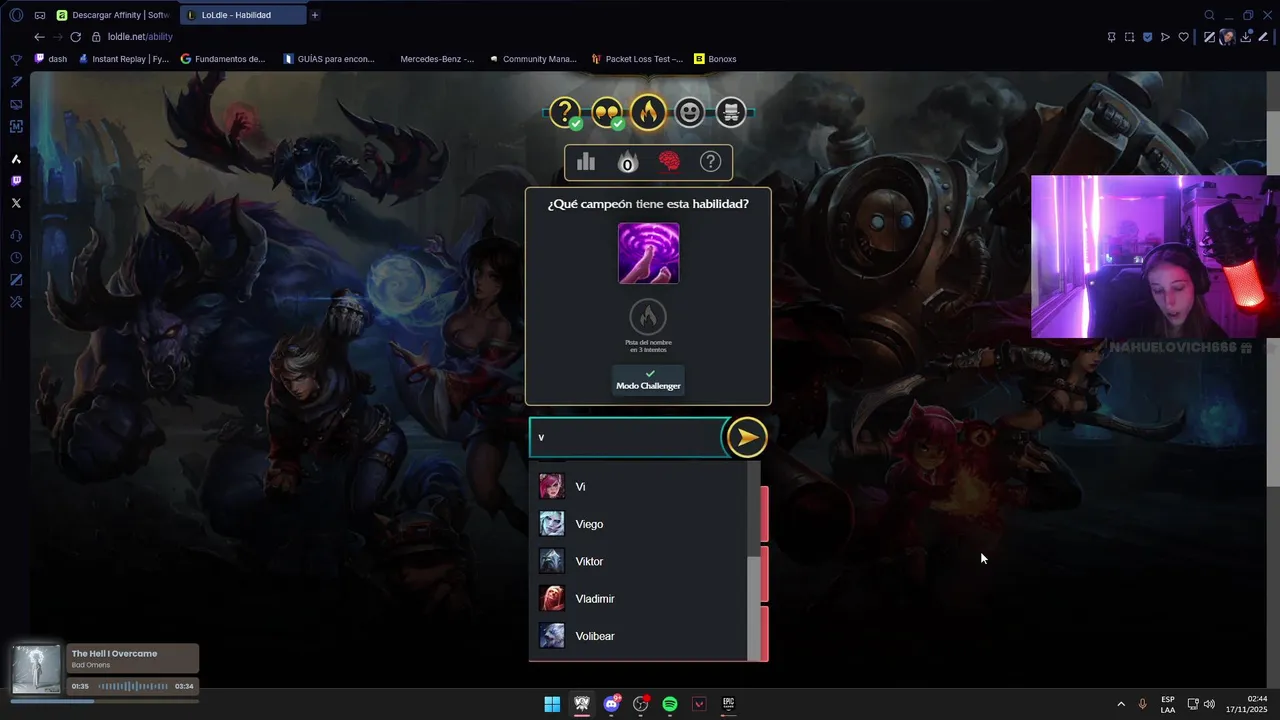Open Epic Games launcher from taskbar

pyautogui.click(x=729, y=704)
